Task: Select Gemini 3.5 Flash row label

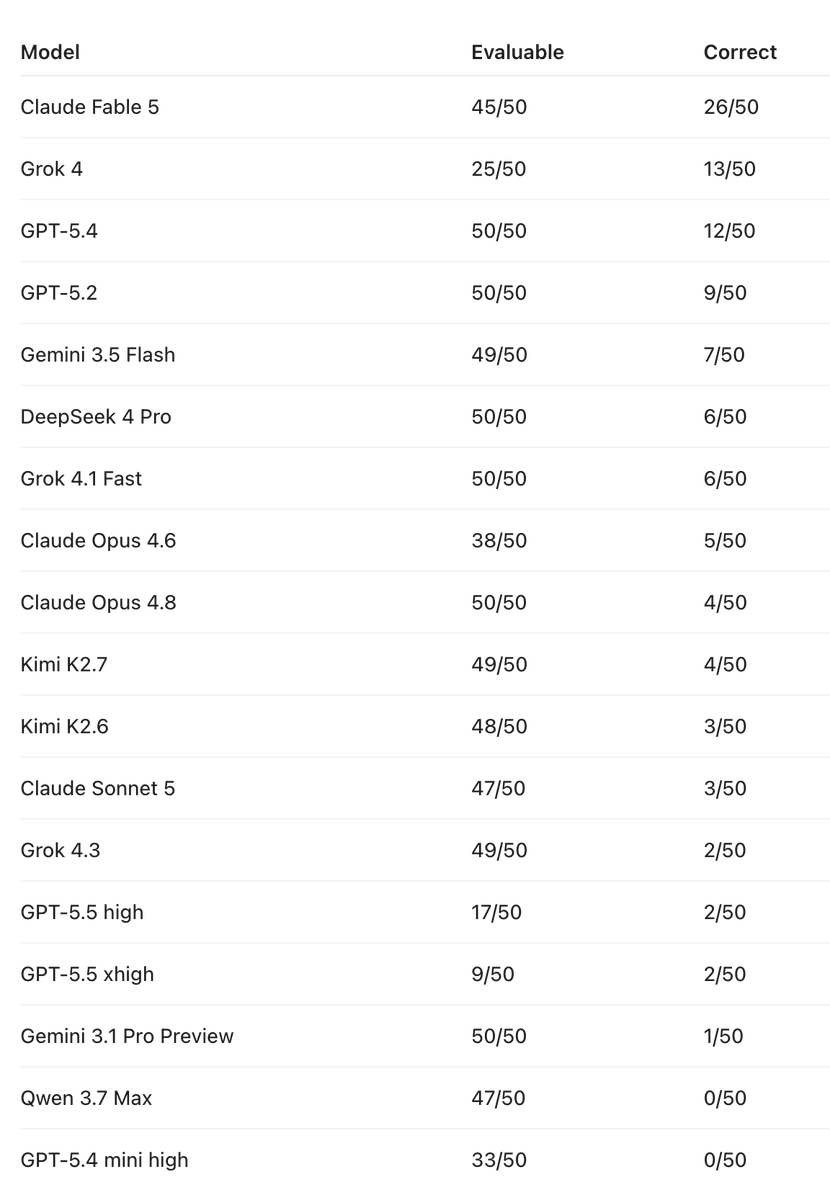Action: click(98, 355)
